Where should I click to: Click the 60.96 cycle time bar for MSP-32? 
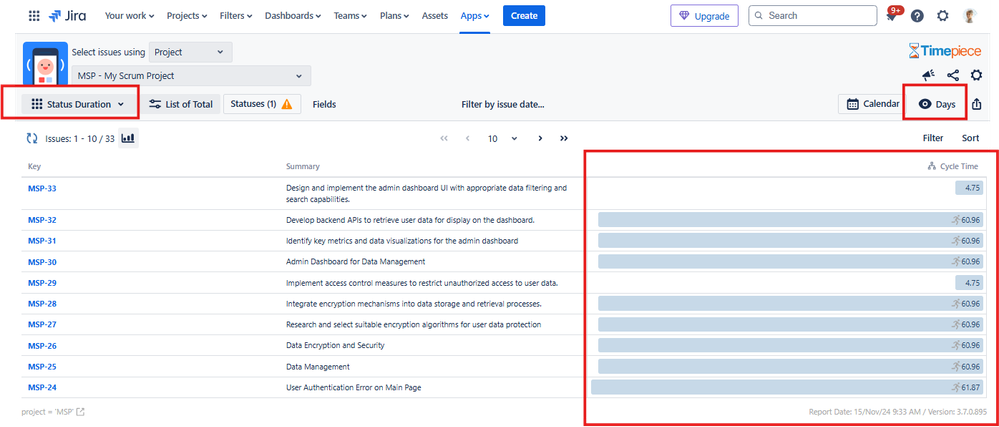[791, 220]
